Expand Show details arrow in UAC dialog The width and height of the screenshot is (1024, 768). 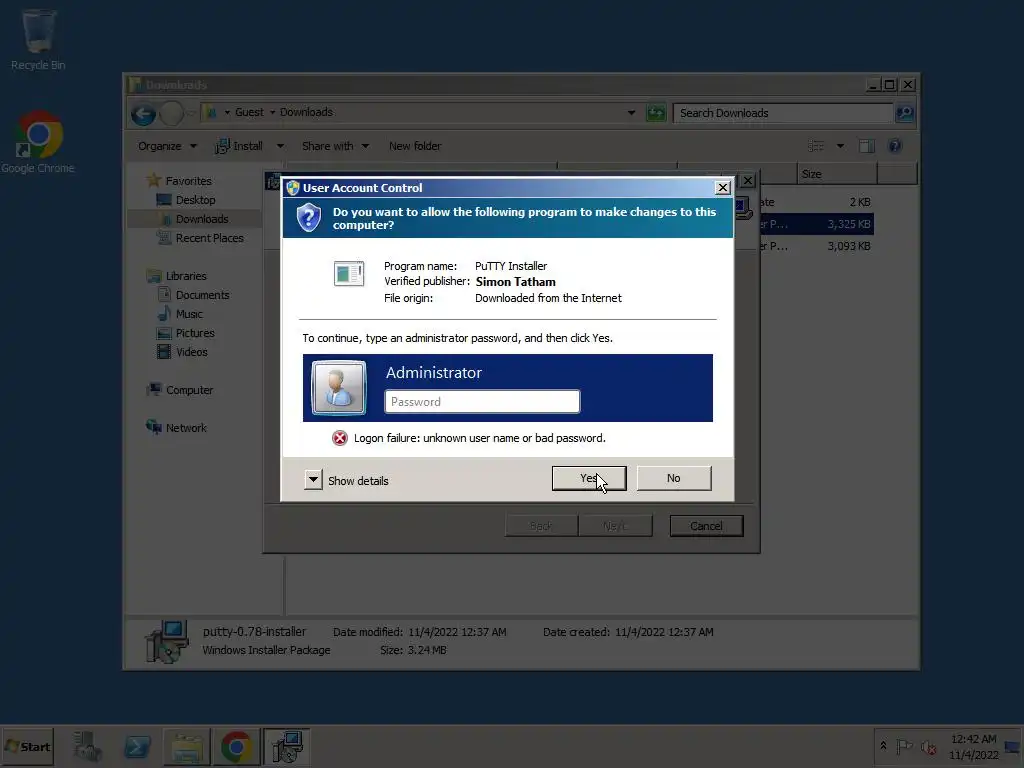pos(313,480)
